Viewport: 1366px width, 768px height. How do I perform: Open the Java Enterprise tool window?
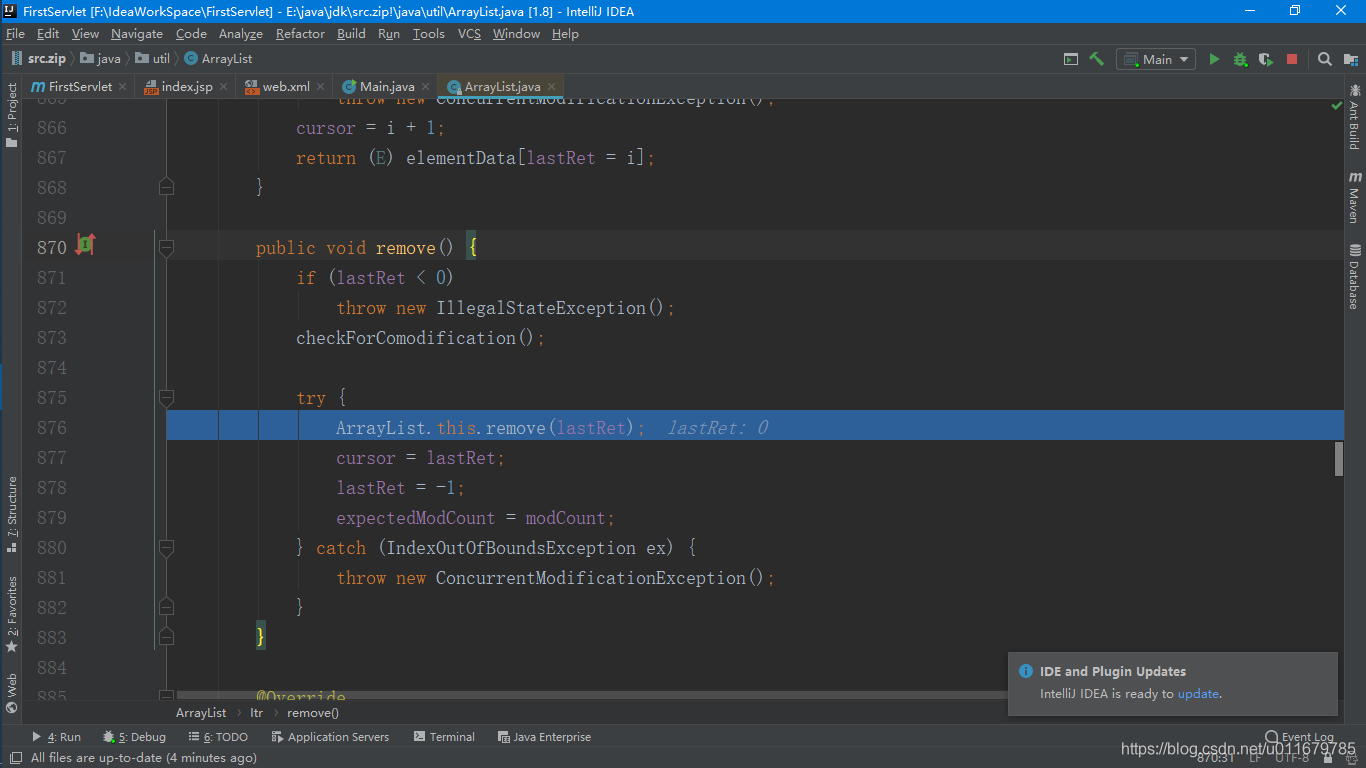(x=544, y=737)
